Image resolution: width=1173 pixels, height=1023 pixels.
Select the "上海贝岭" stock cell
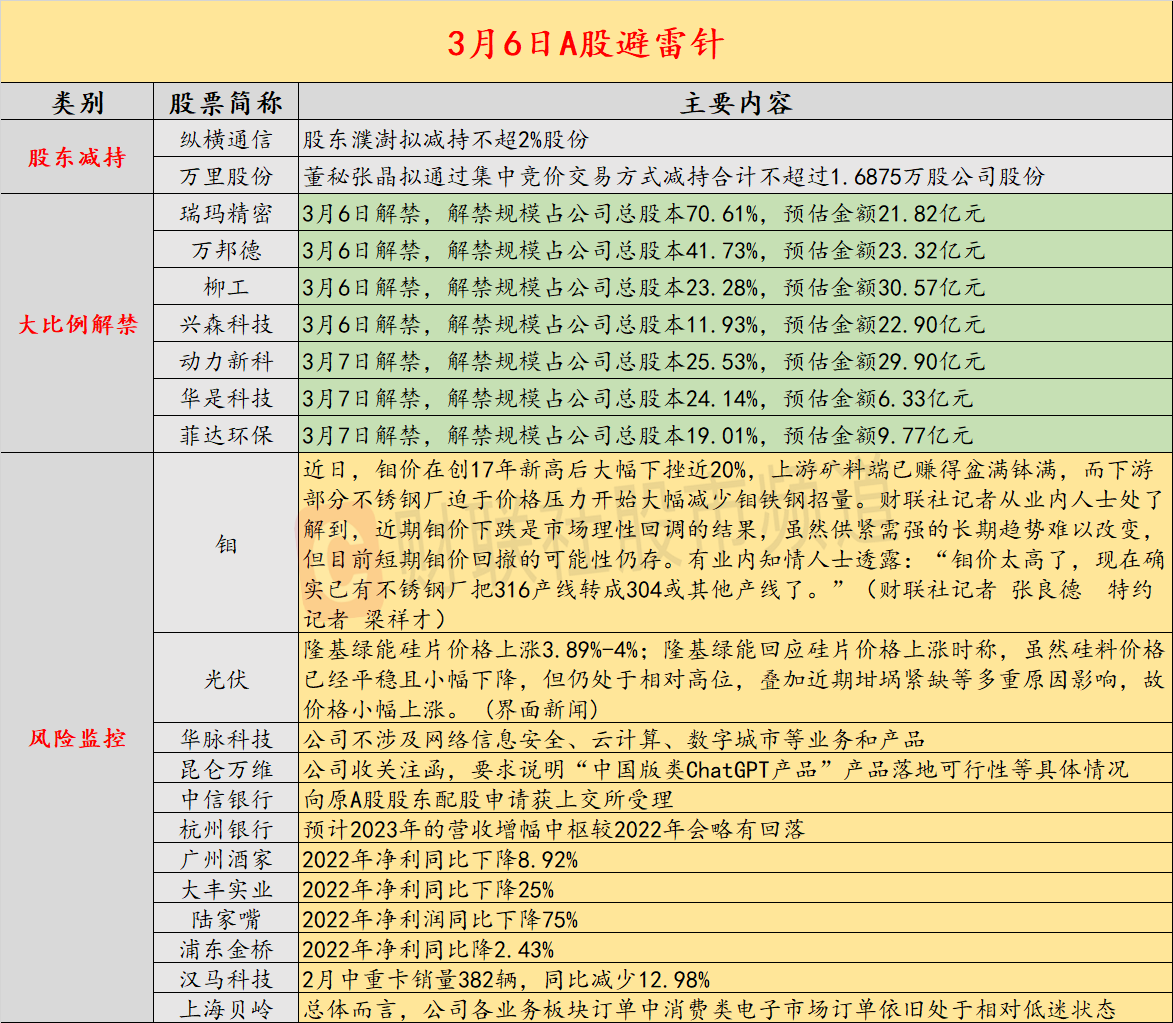click(226, 1008)
